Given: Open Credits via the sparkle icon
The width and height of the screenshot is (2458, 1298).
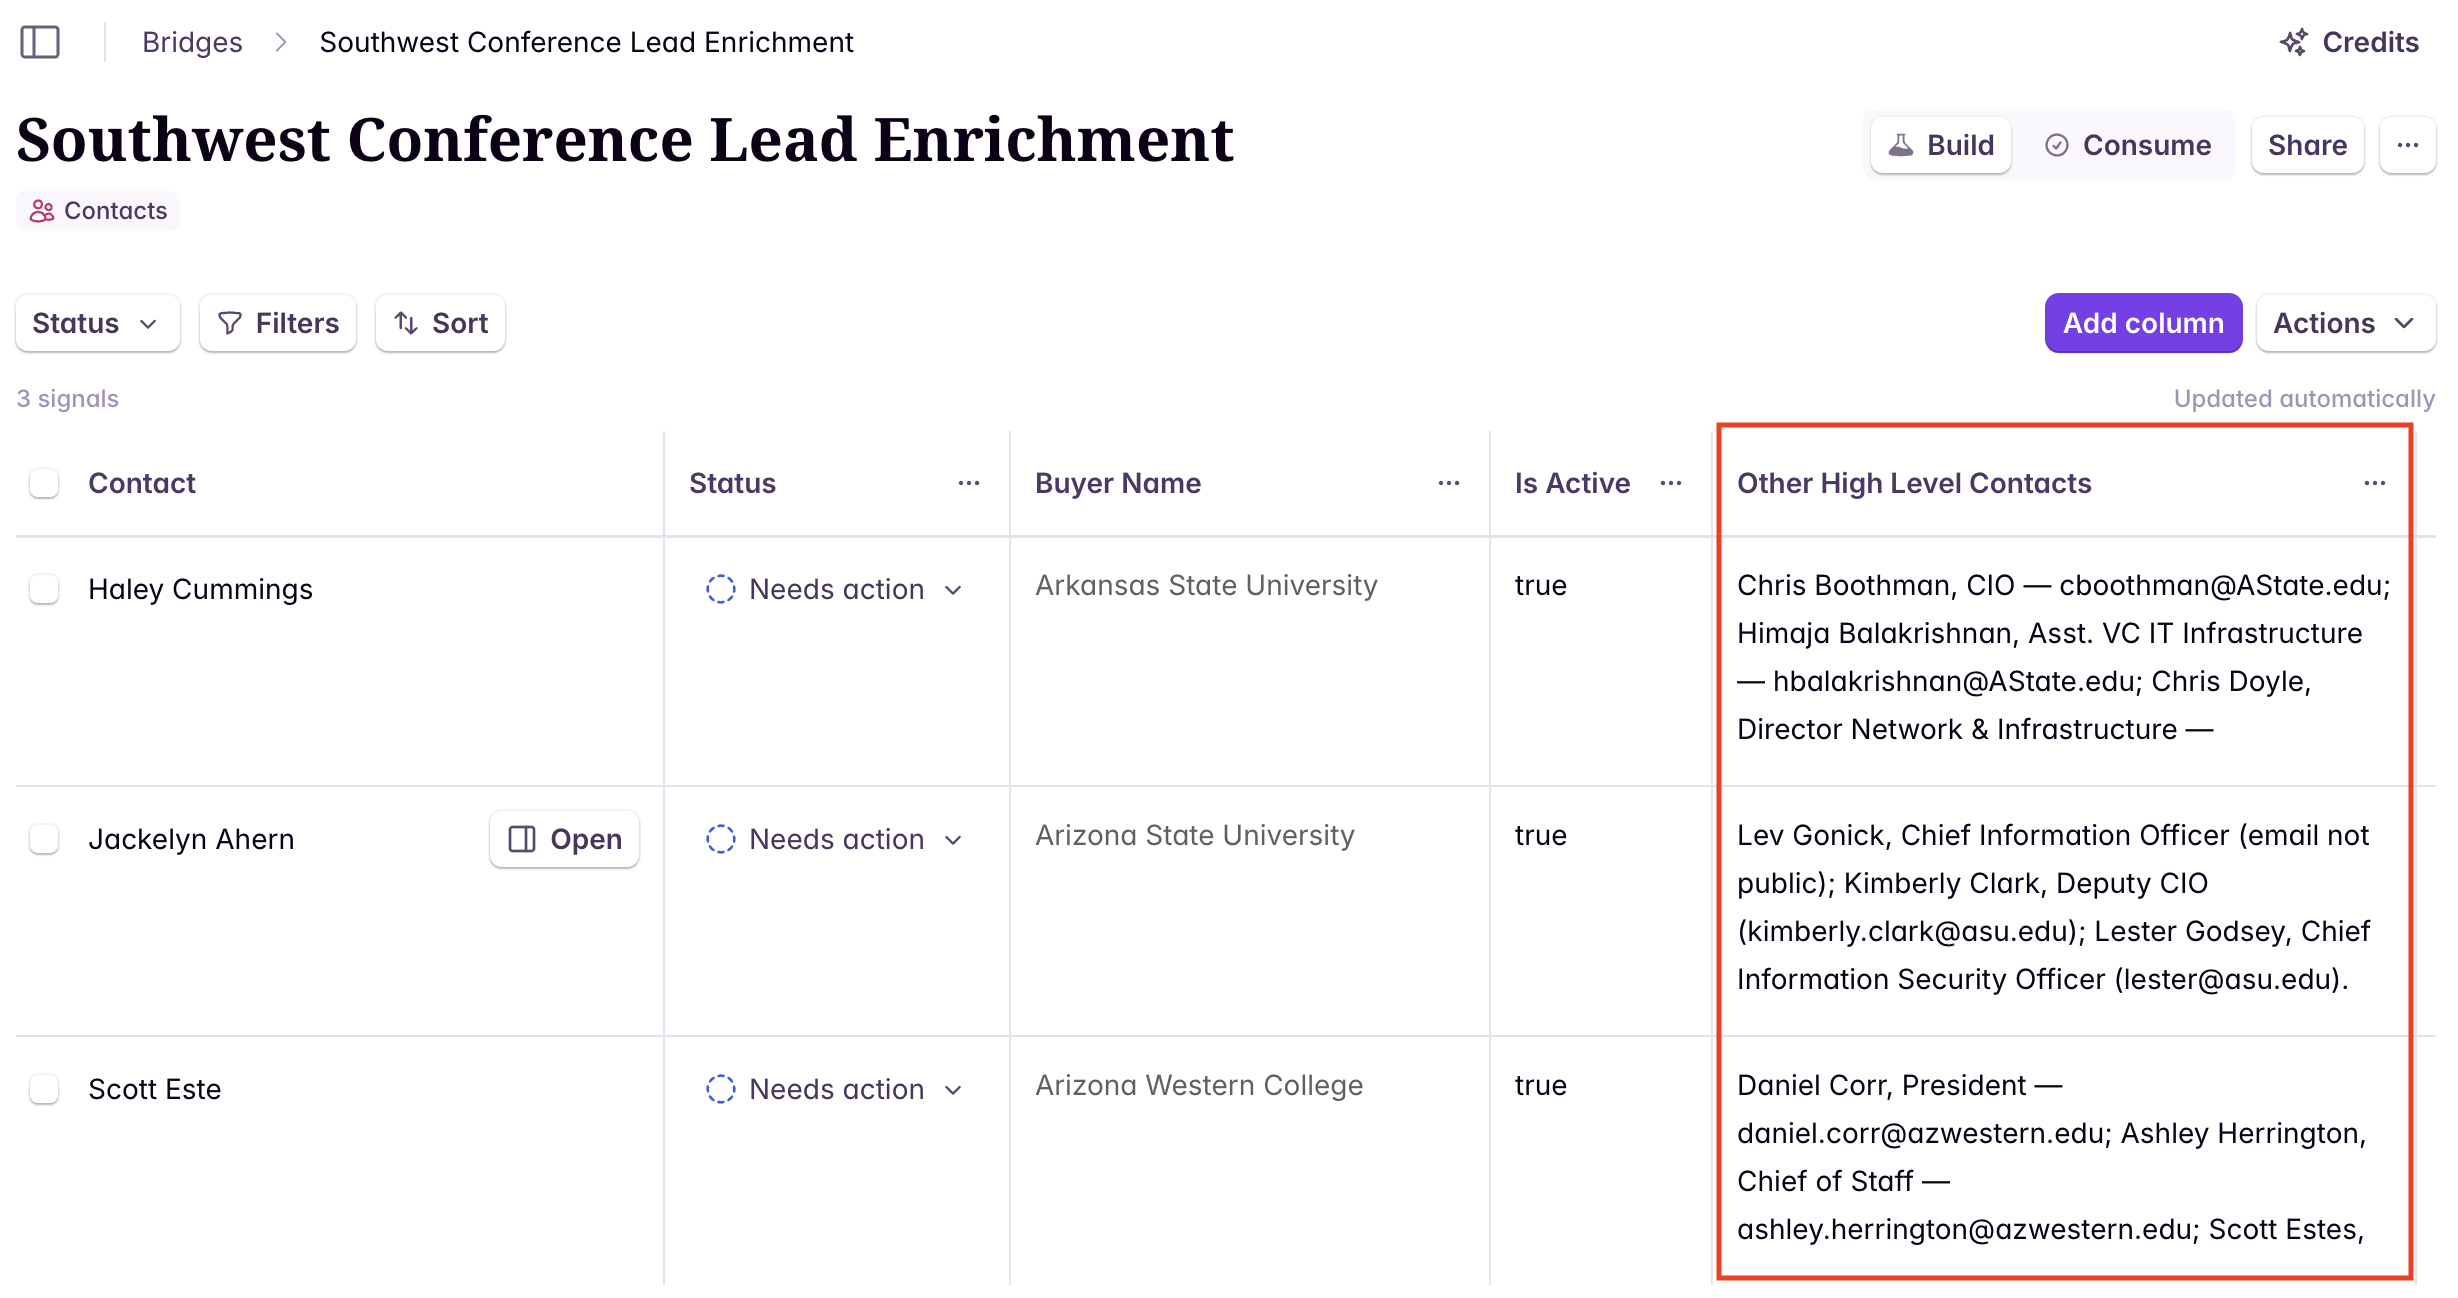Looking at the screenshot, I should click(x=2293, y=42).
